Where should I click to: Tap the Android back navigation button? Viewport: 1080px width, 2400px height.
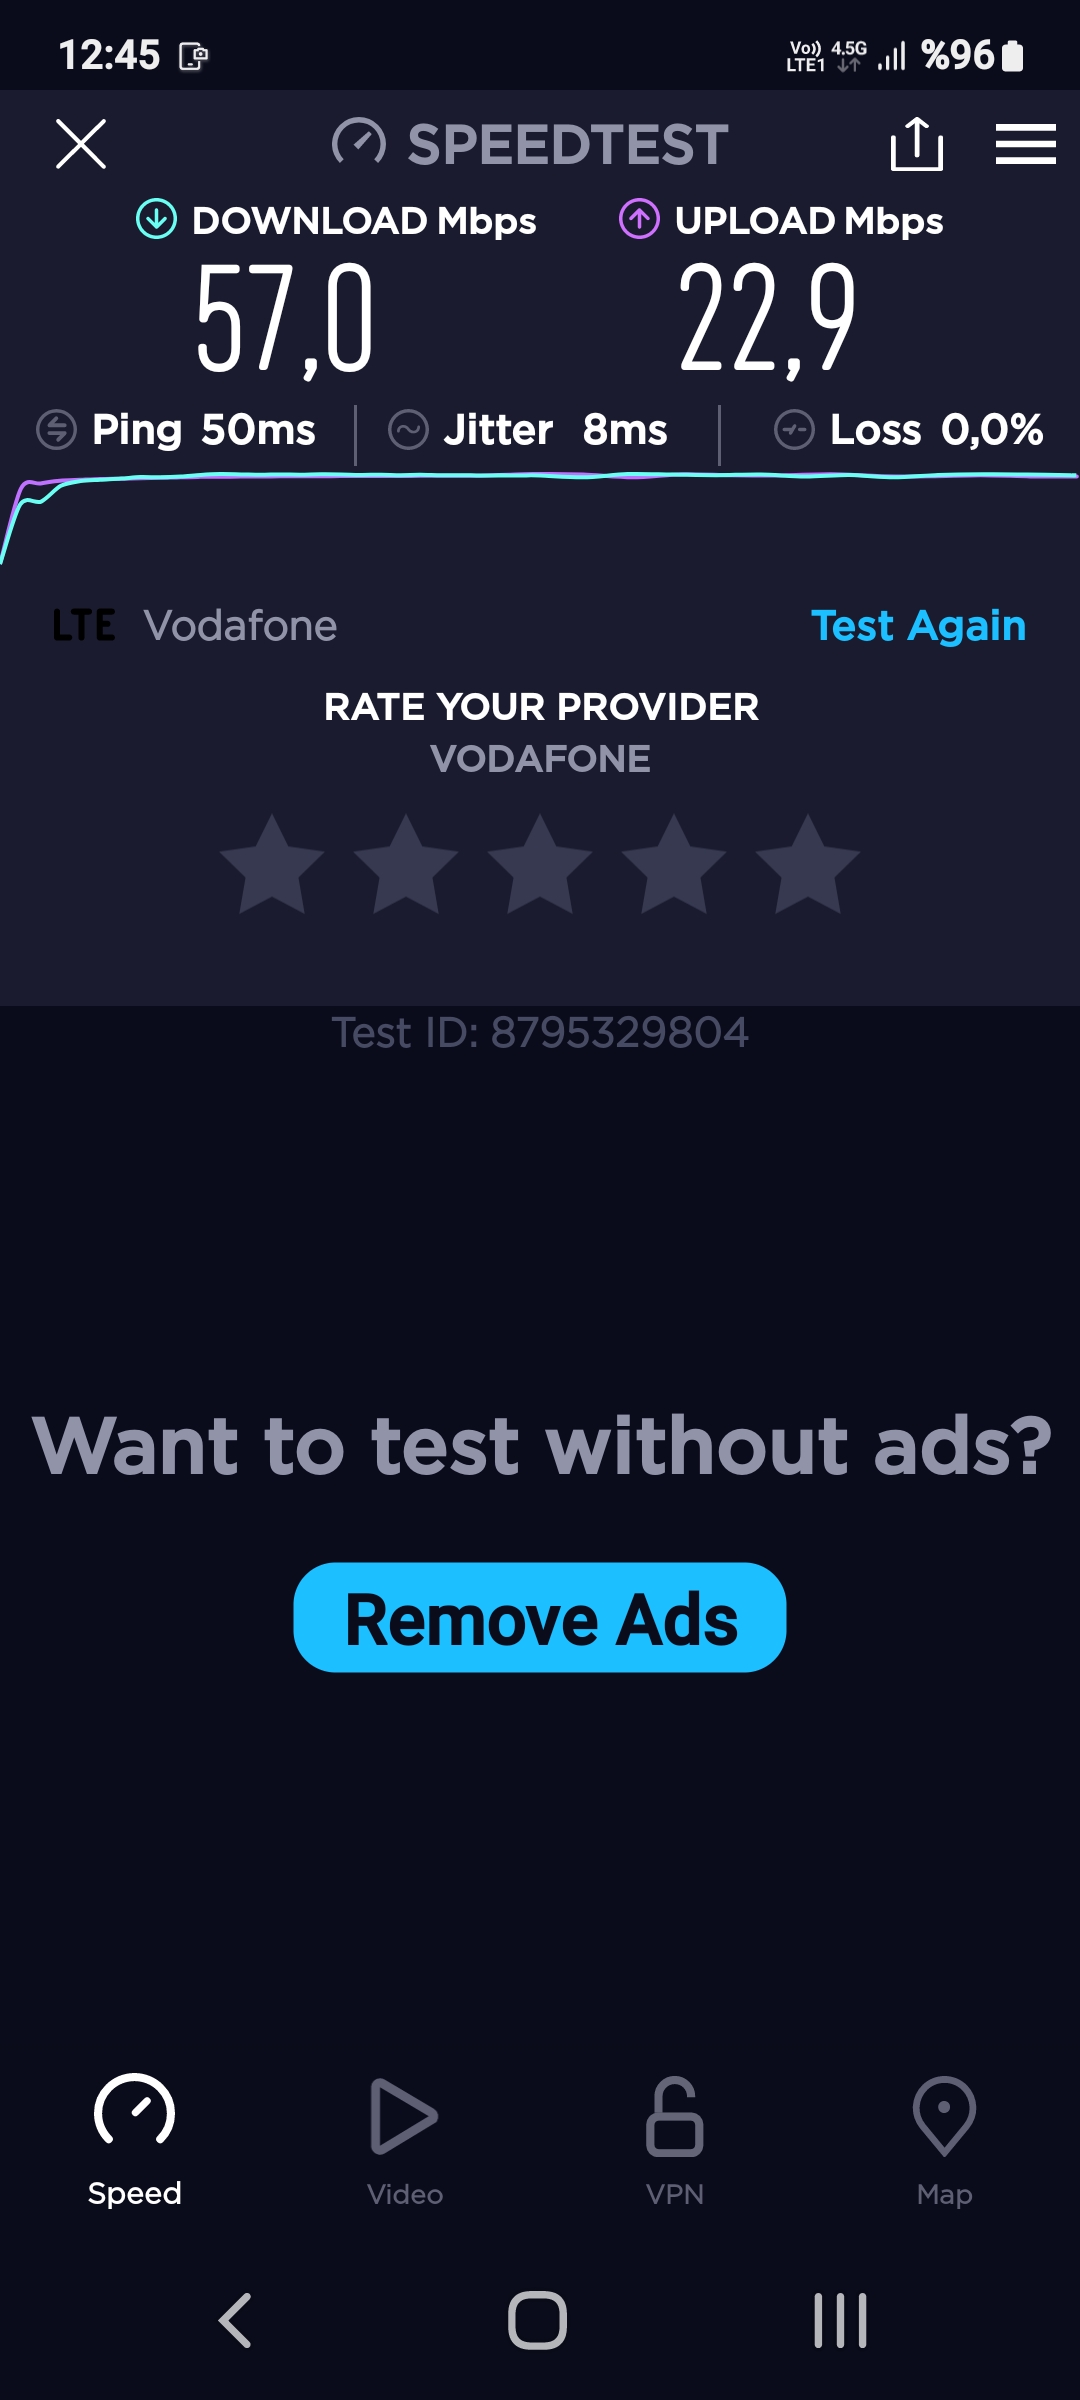tap(236, 2320)
